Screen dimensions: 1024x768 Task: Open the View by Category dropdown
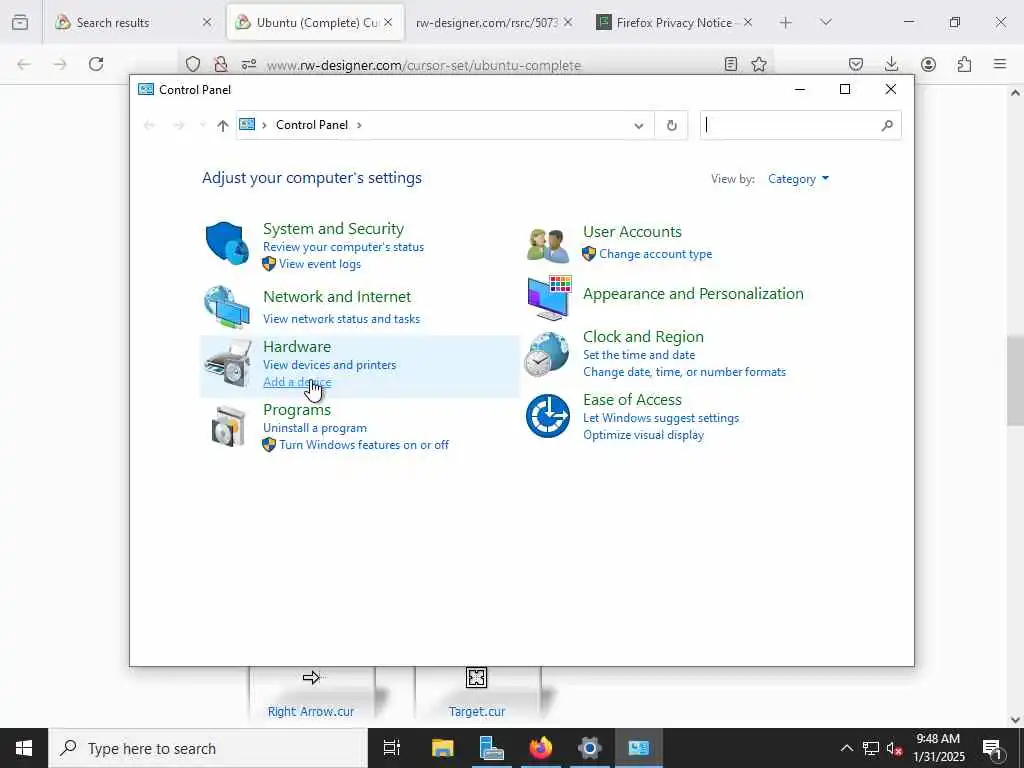(x=798, y=179)
